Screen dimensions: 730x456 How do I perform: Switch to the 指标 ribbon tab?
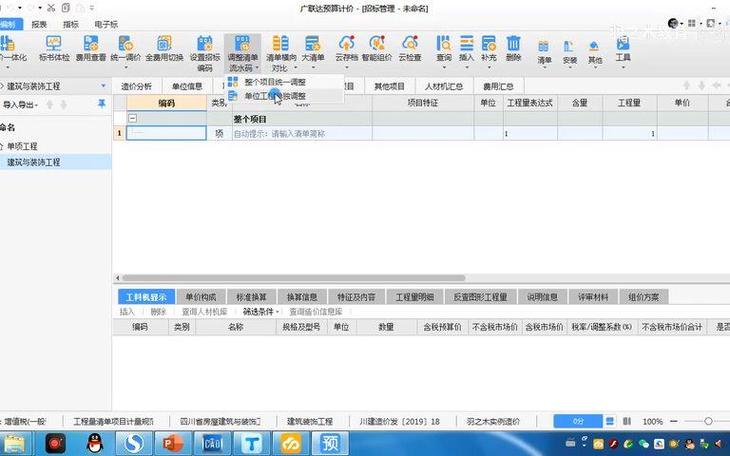click(x=71, y=24)
